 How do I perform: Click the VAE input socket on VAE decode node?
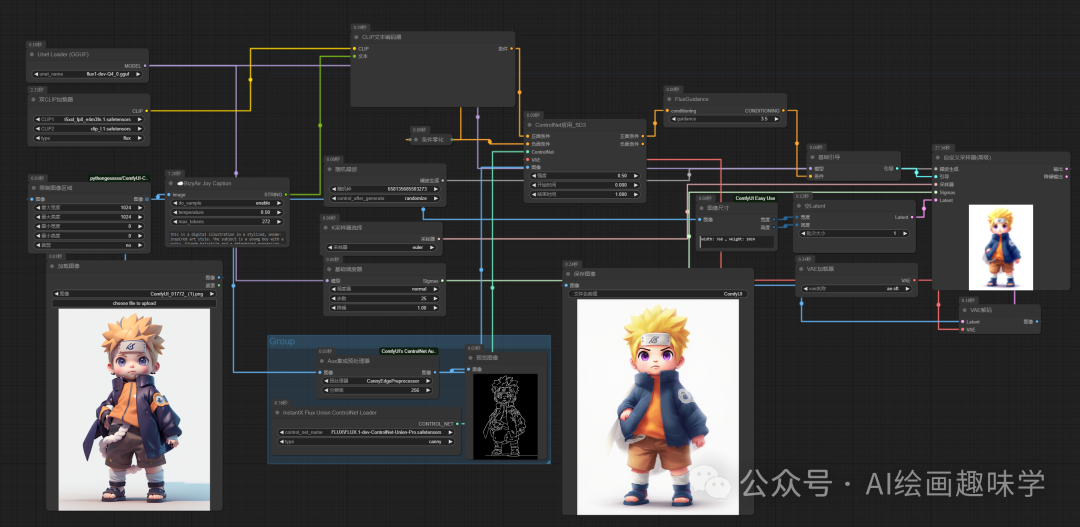pyautogui.click(x=962, y=329)
